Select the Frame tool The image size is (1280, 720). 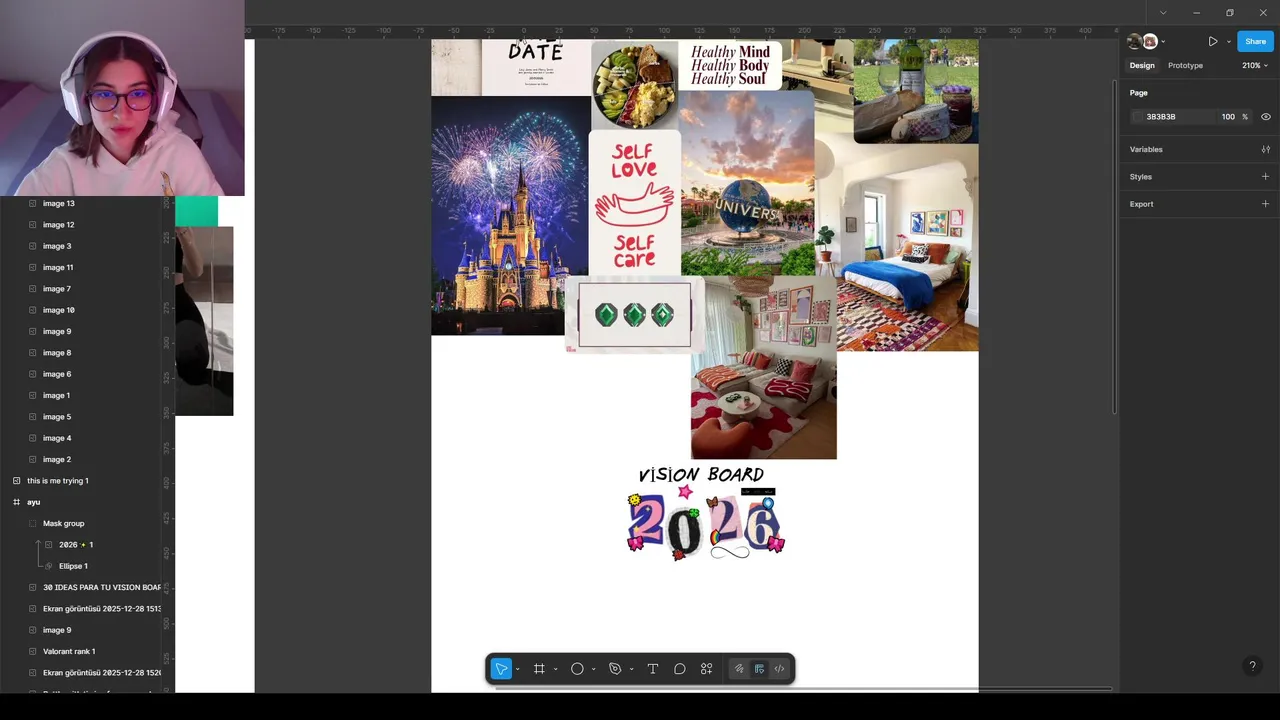539,669
